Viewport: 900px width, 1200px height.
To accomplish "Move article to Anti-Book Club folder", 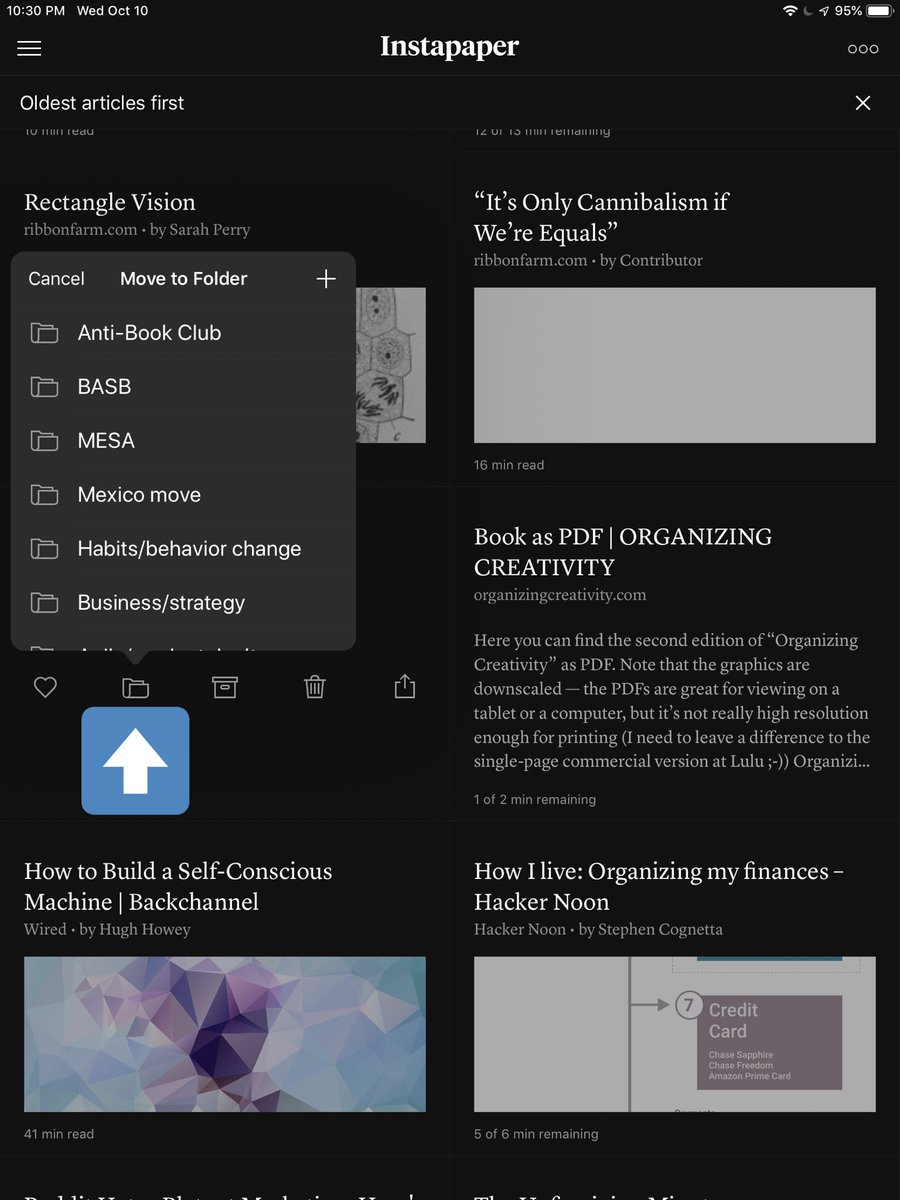I will (x=183, y=333).
